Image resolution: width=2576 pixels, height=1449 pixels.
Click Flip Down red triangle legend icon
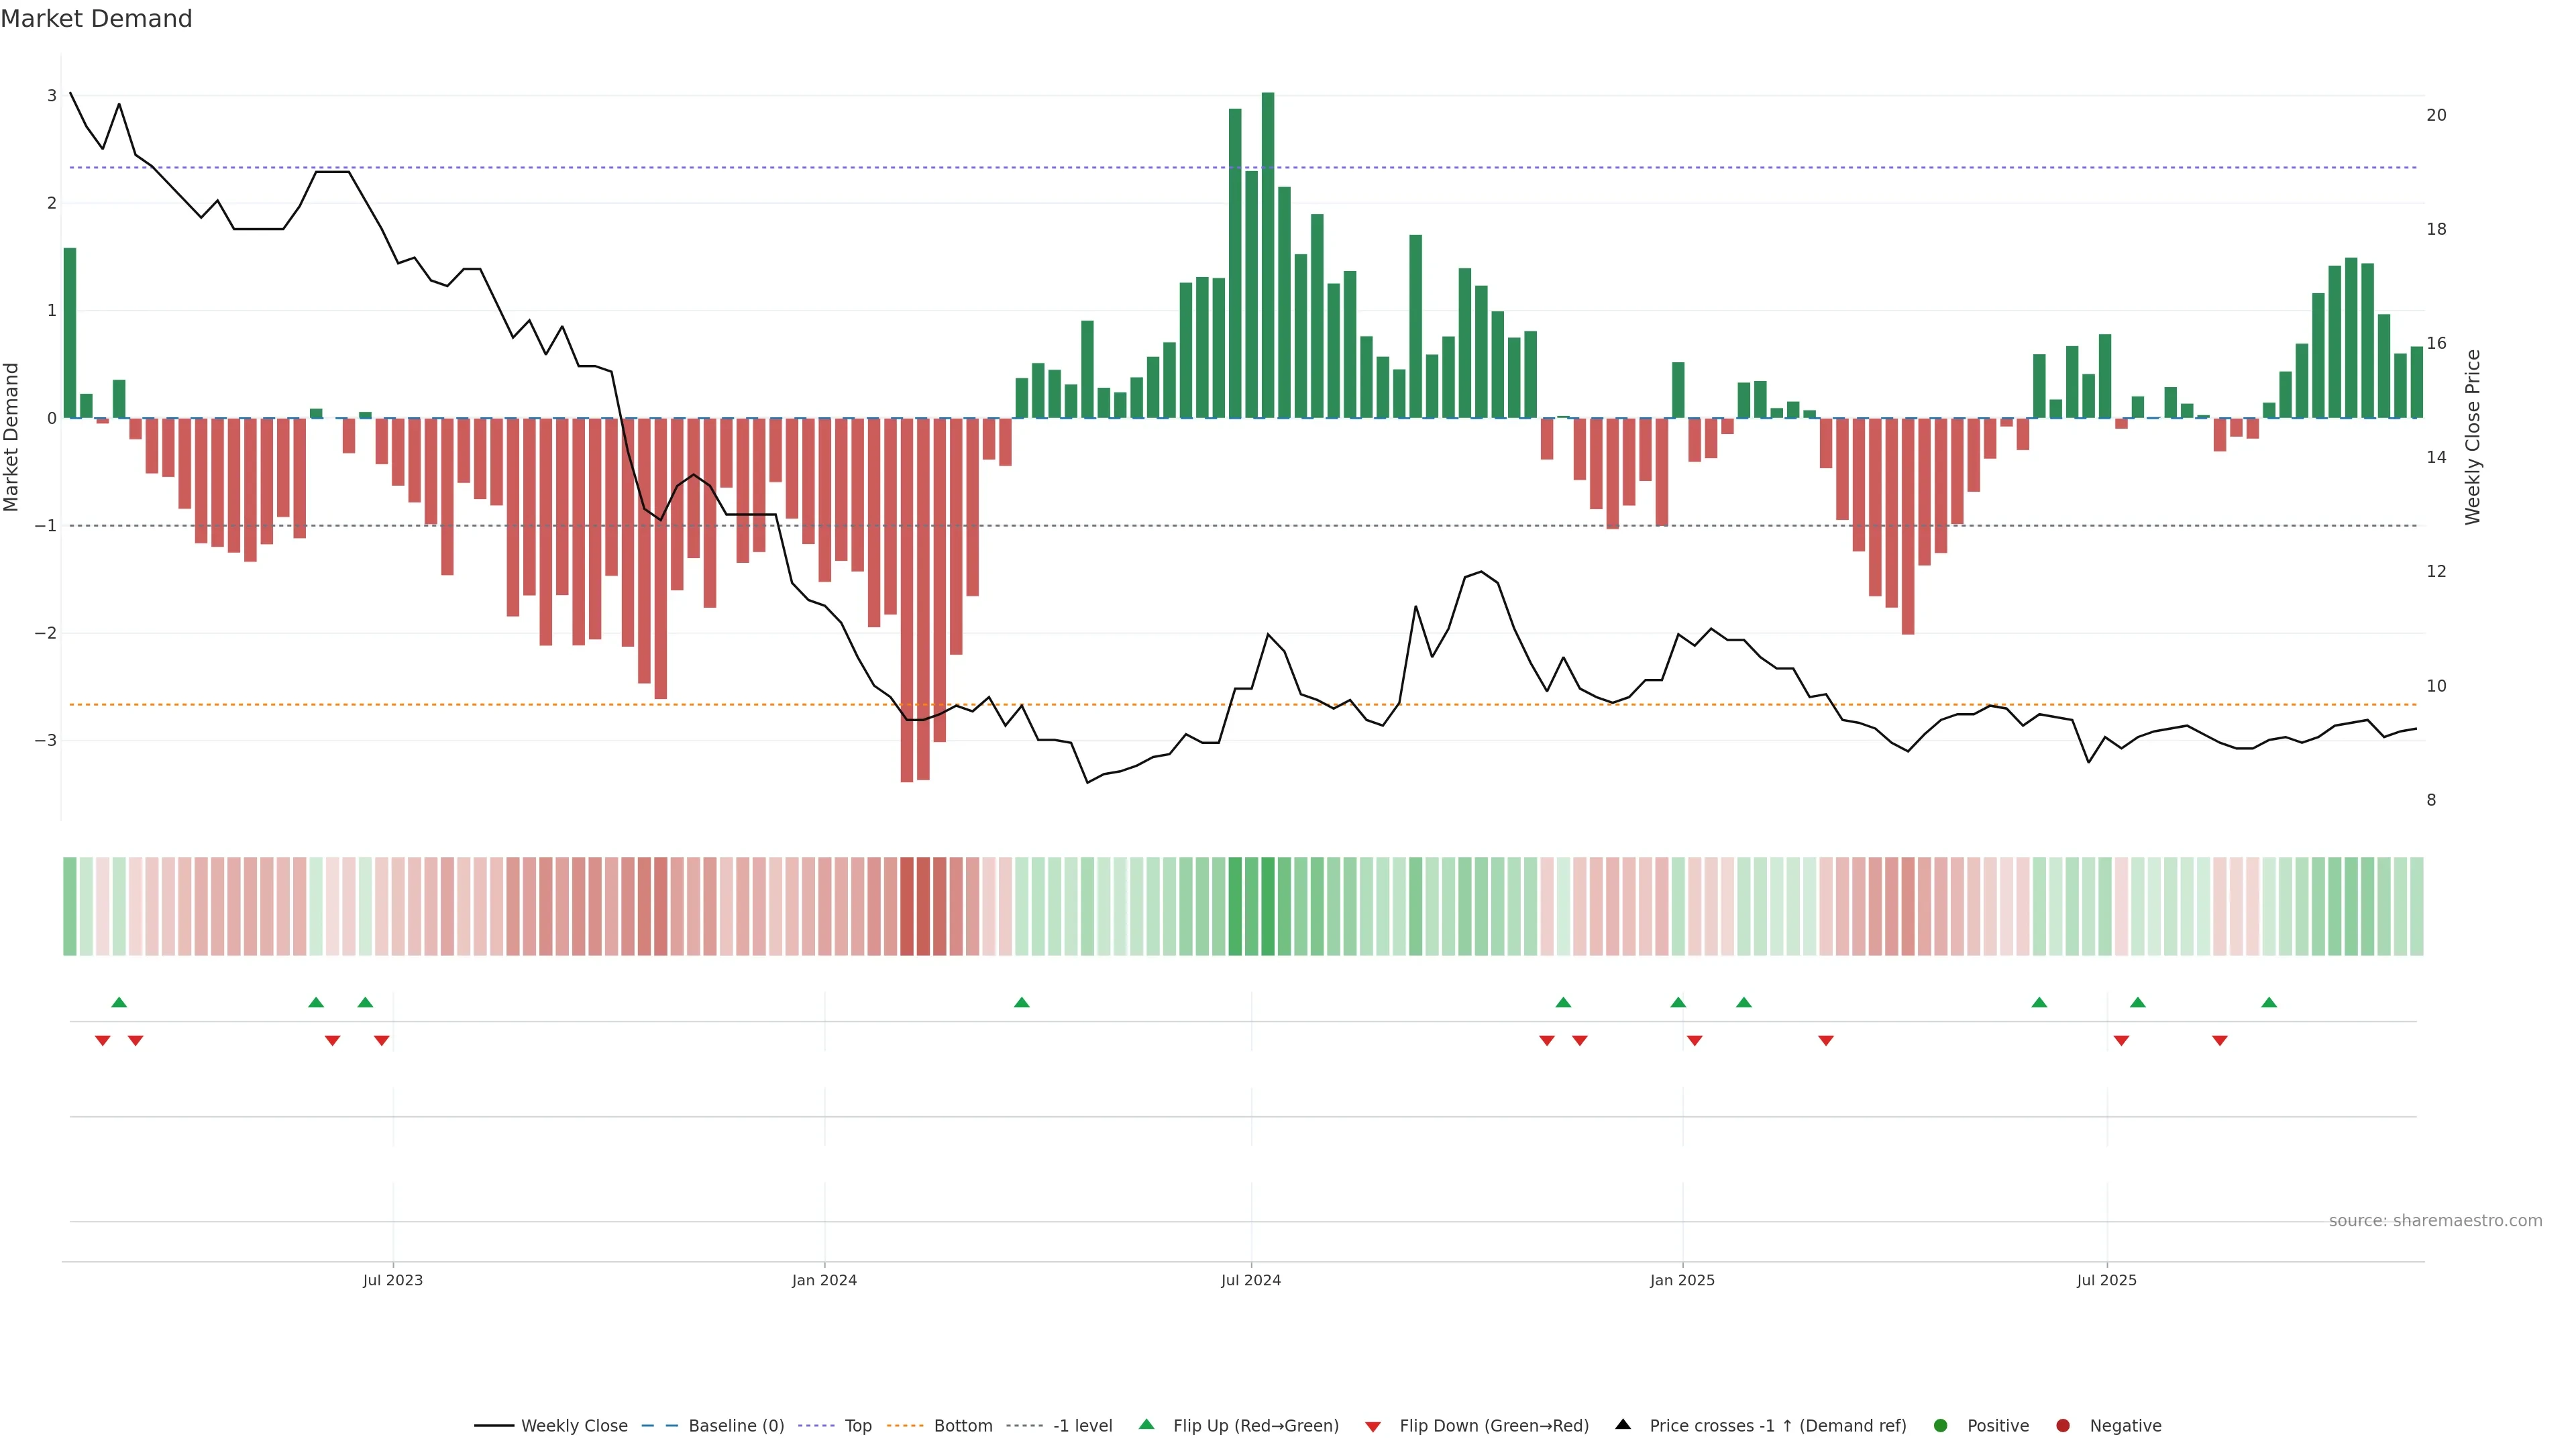click(x=1373, y=1427)
